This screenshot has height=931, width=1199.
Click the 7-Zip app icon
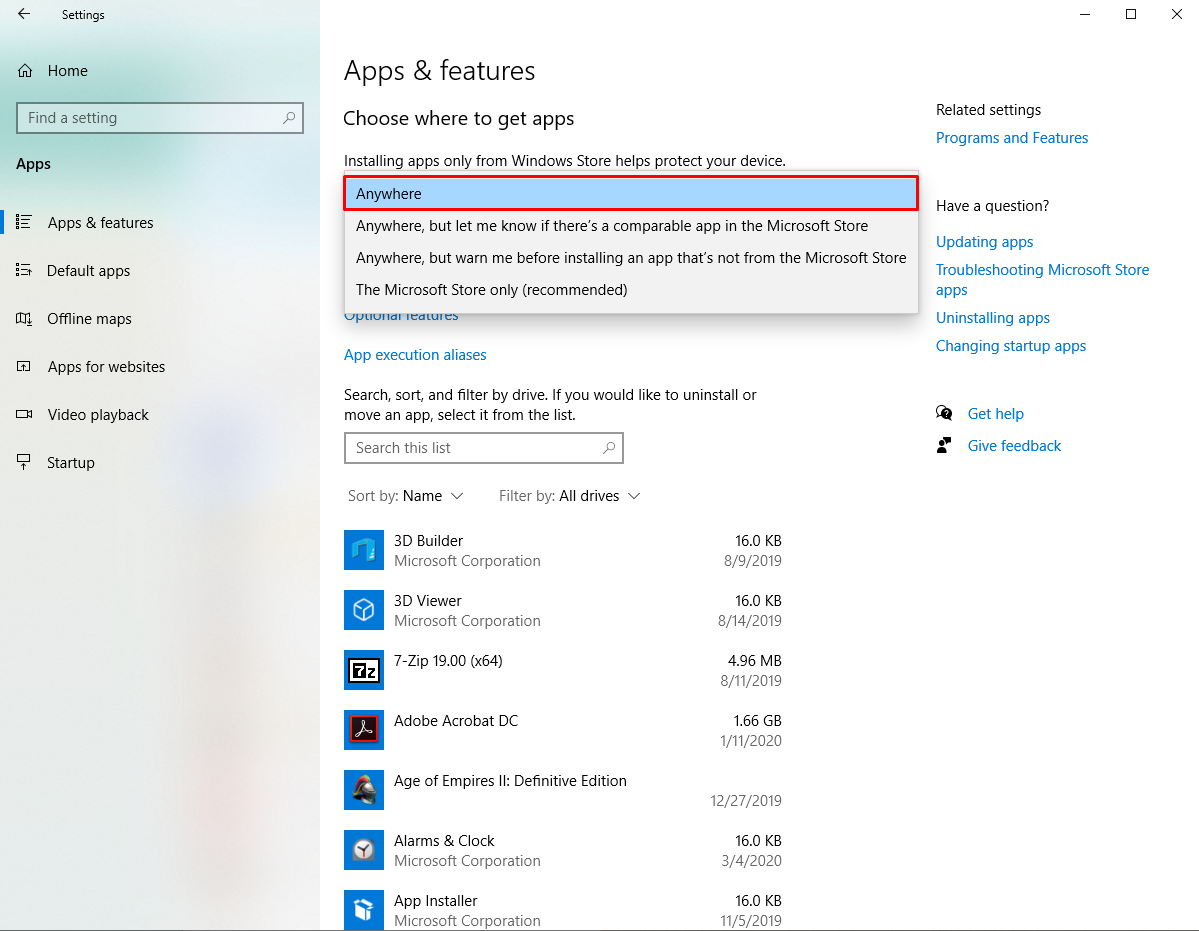click(x=364, y=670)
